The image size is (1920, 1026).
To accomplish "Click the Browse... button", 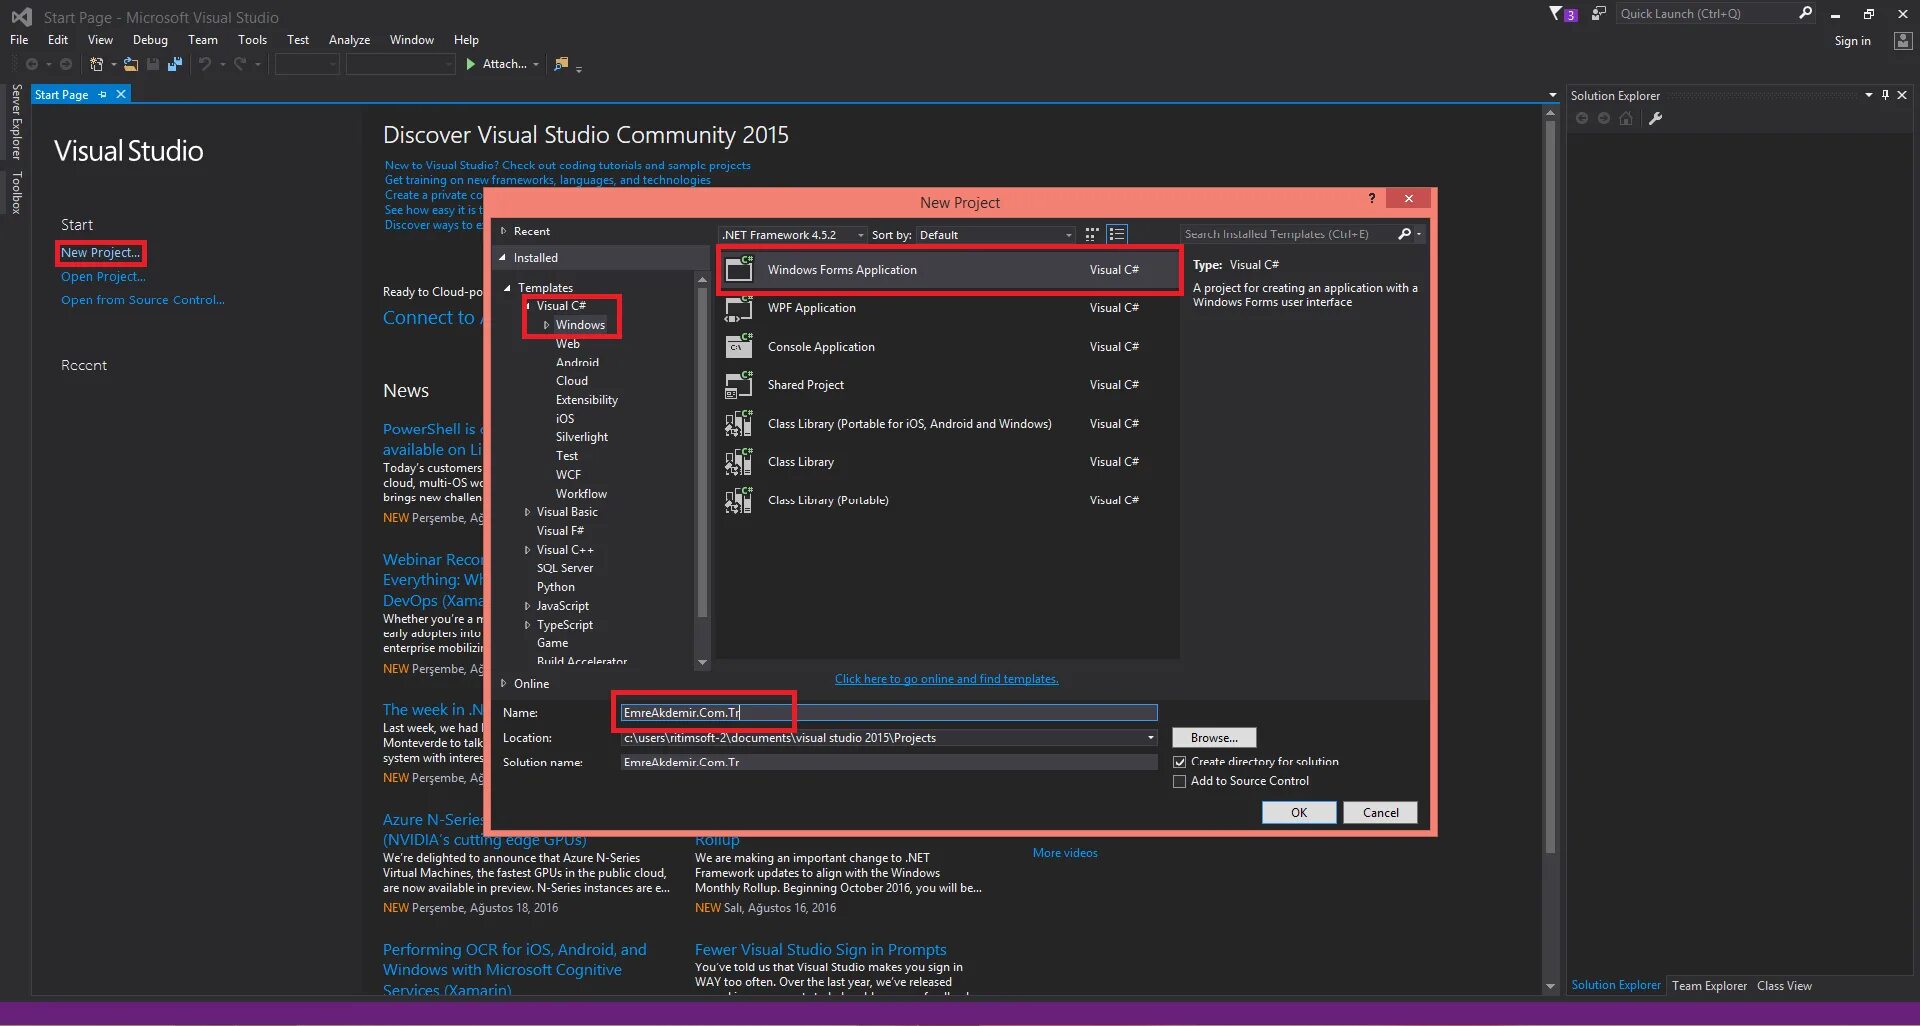I will pos(1214,738).
